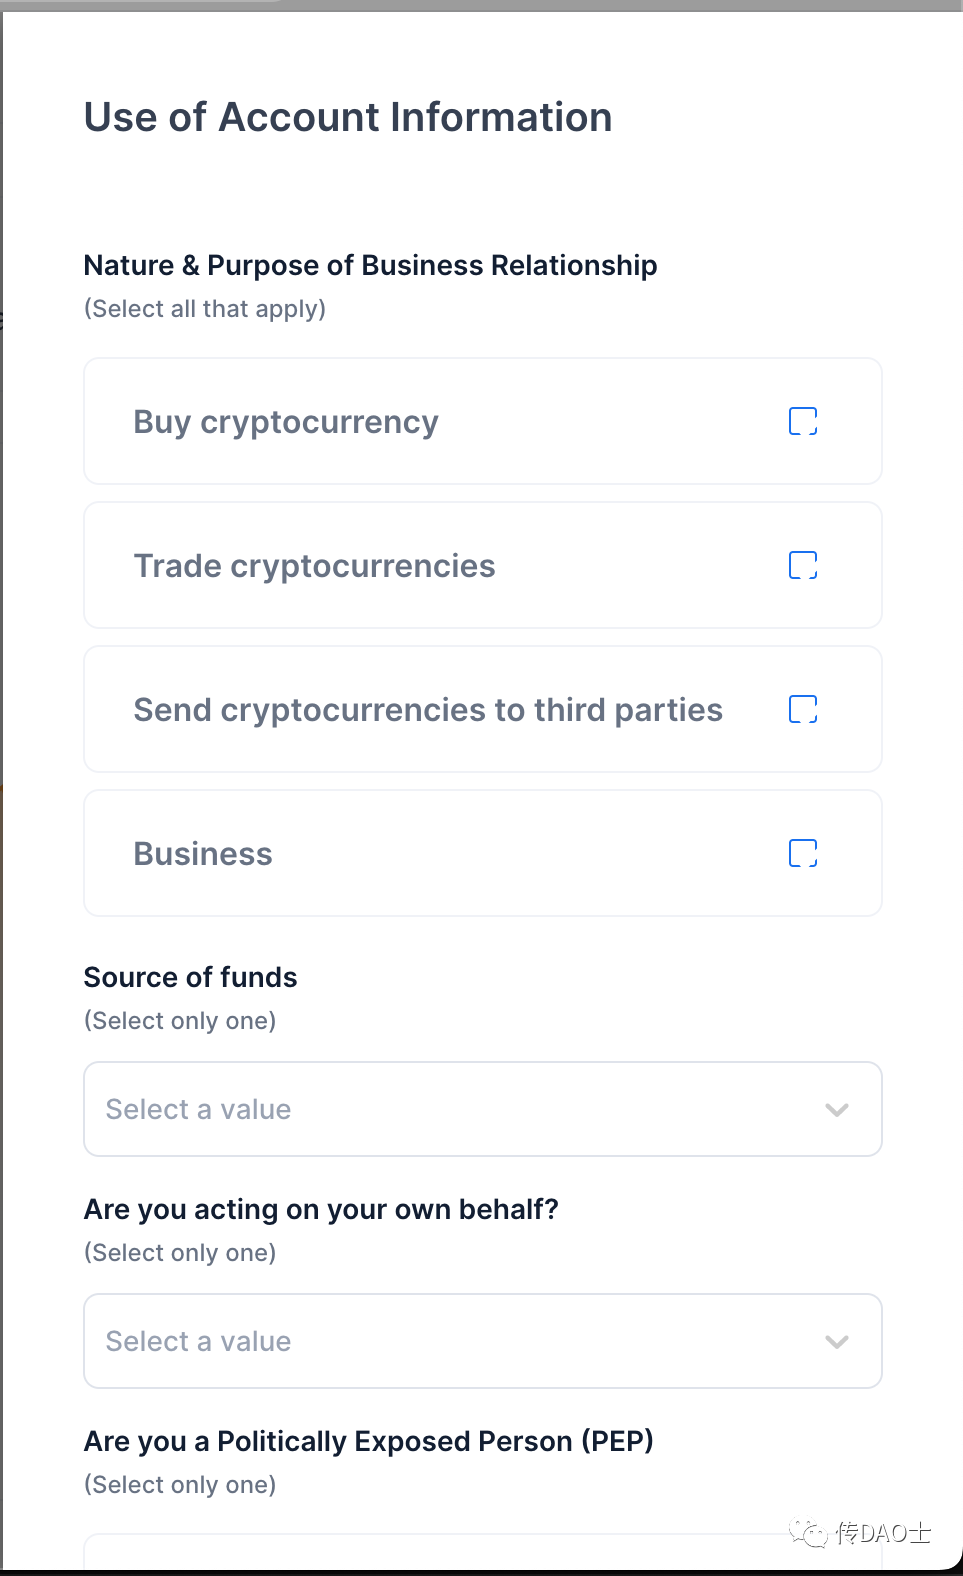Screen dimensions: 963x1576
Task: Tick the Trade cryptocurrencies checkbox
Action: (x=803, y=565)
